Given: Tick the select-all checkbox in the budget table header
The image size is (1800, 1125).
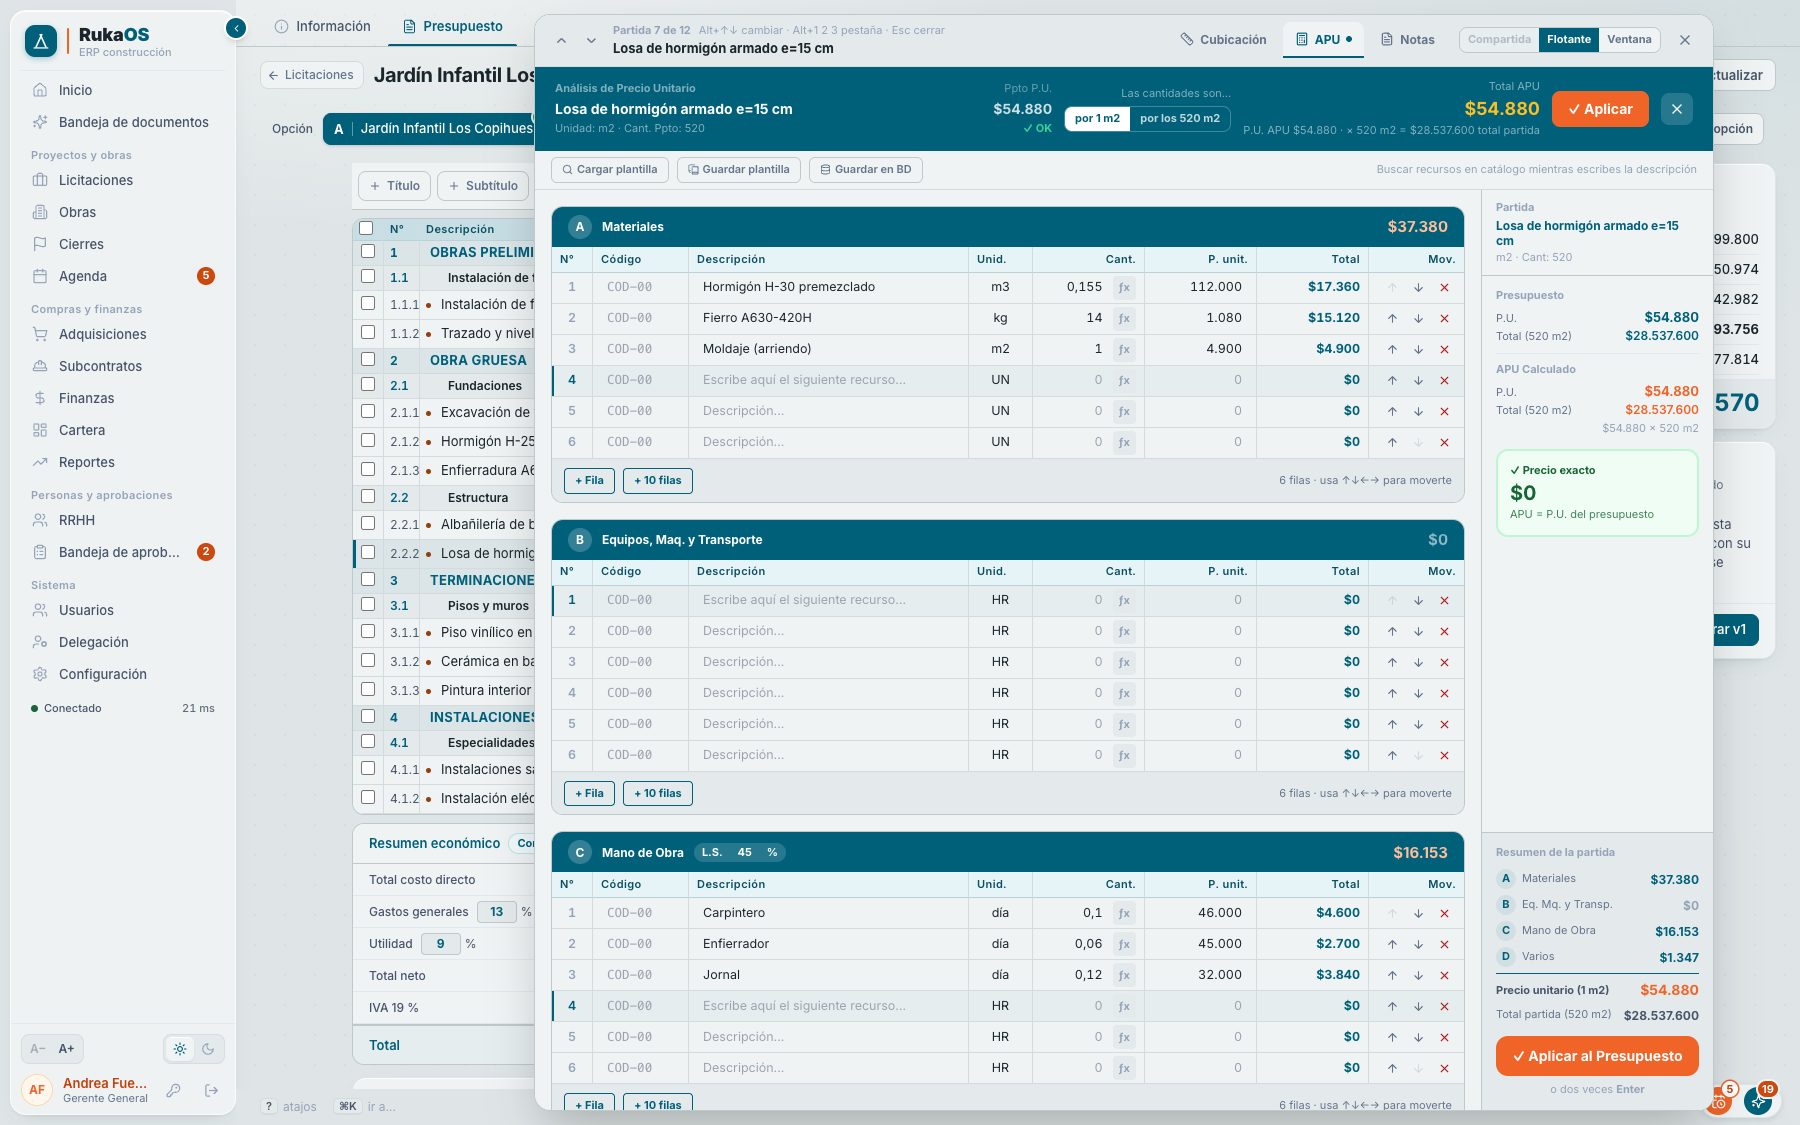Looking at the screenshot, I should pyautogui.click(x=366, y=228).
